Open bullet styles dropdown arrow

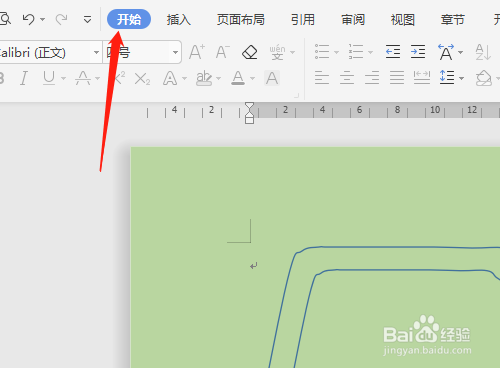[x=336, y=53]
